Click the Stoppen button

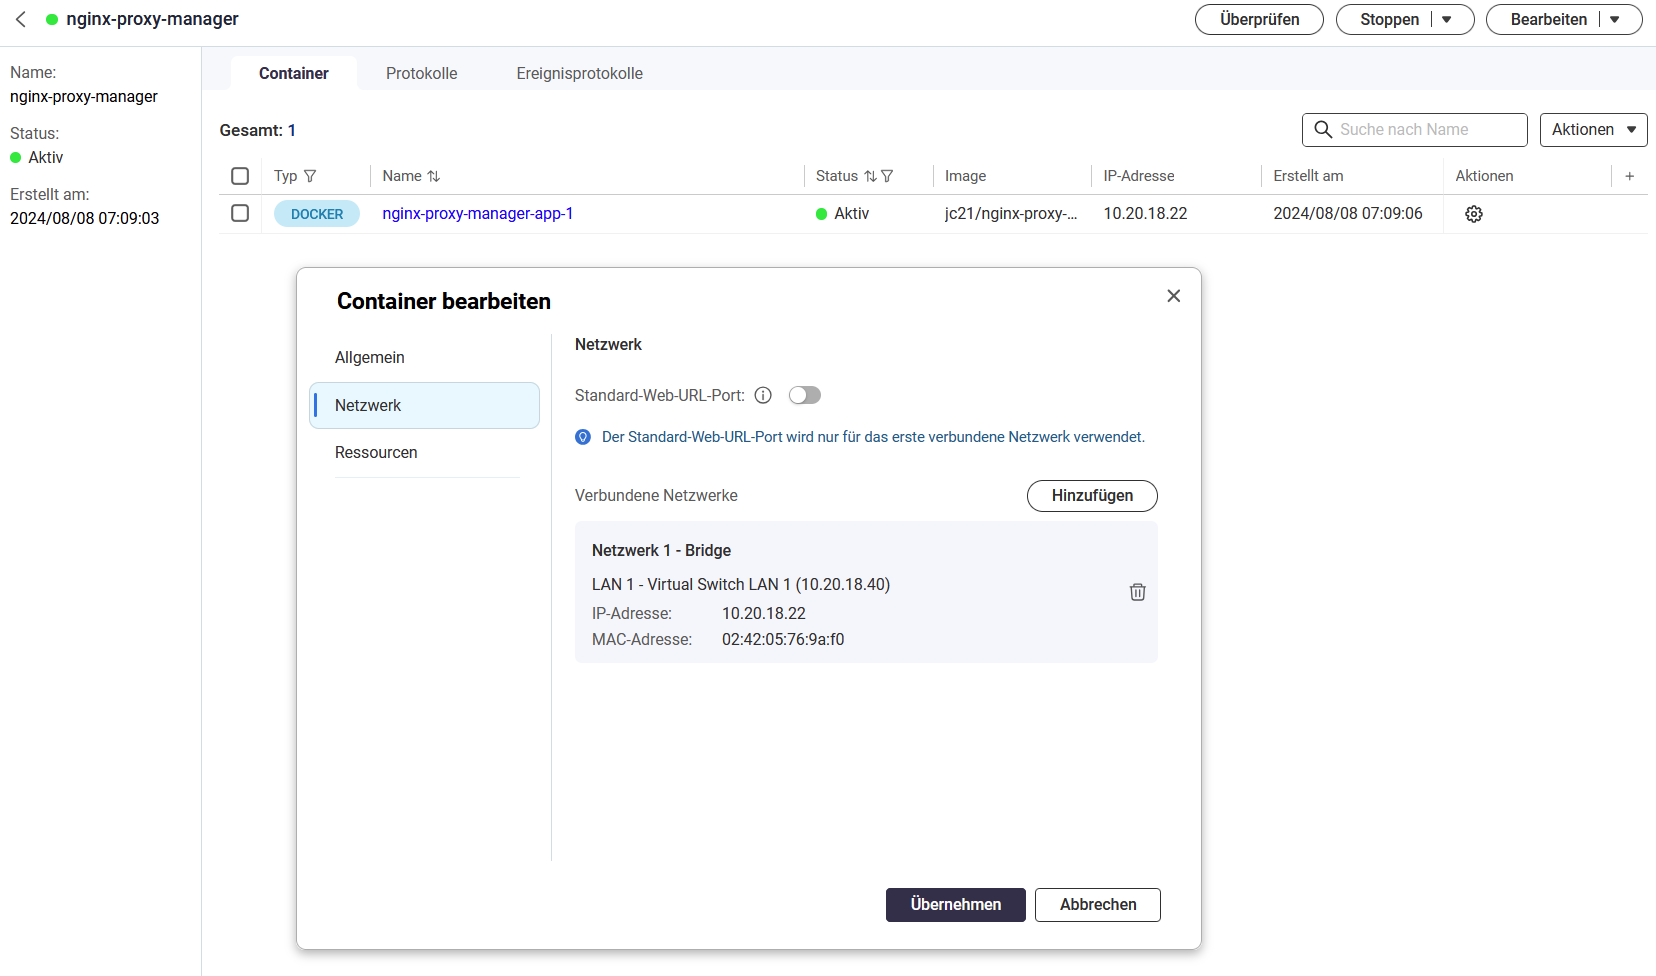point(1389,19)
